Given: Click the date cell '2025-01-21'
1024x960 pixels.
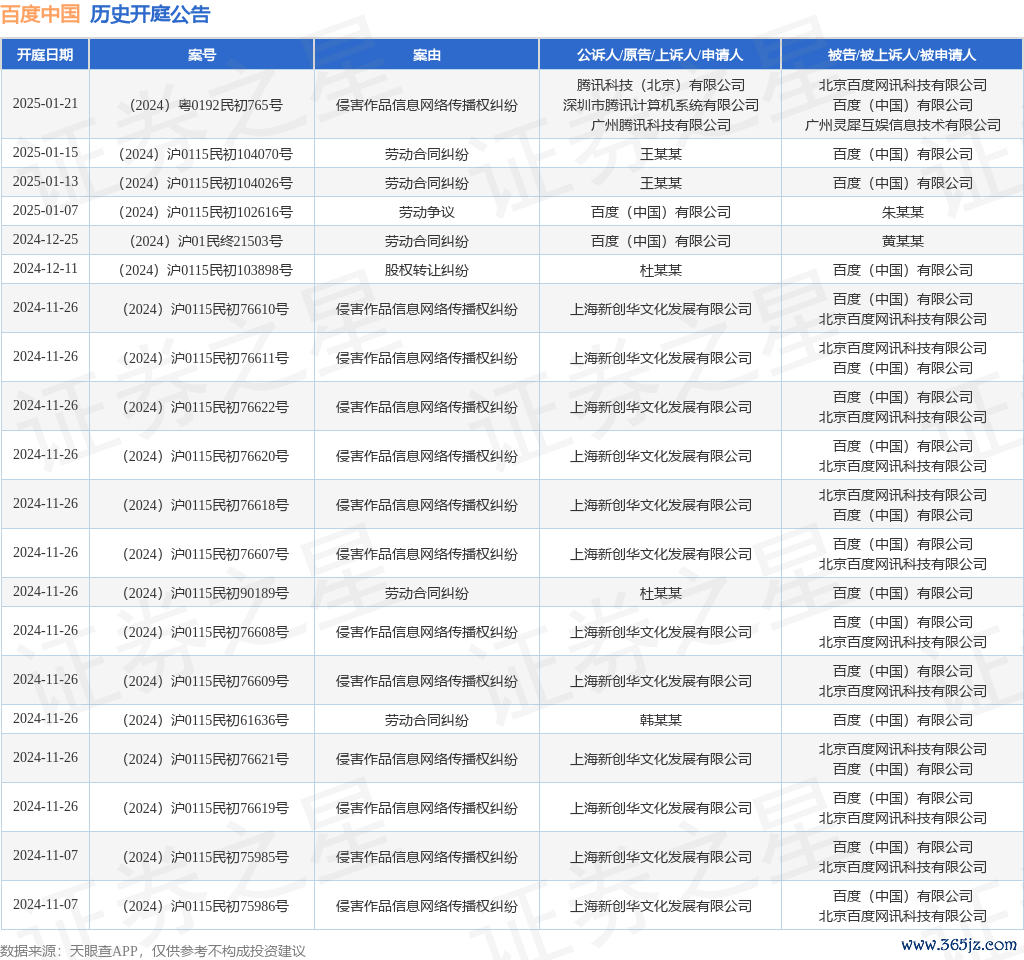Looking at the screenshot, I should click(45, 104).
